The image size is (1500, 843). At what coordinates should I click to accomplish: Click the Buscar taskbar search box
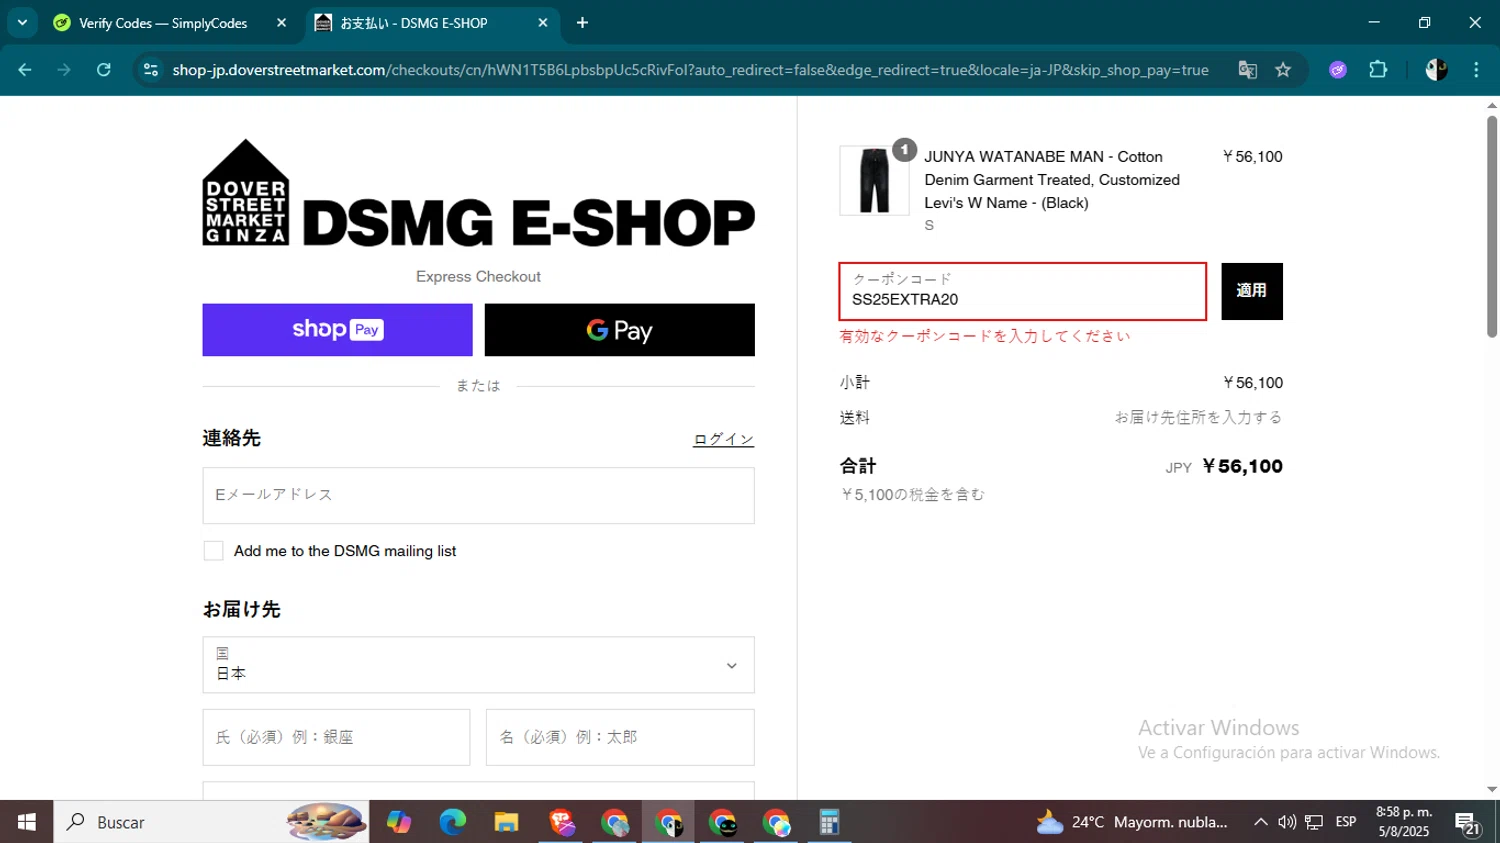211,822
